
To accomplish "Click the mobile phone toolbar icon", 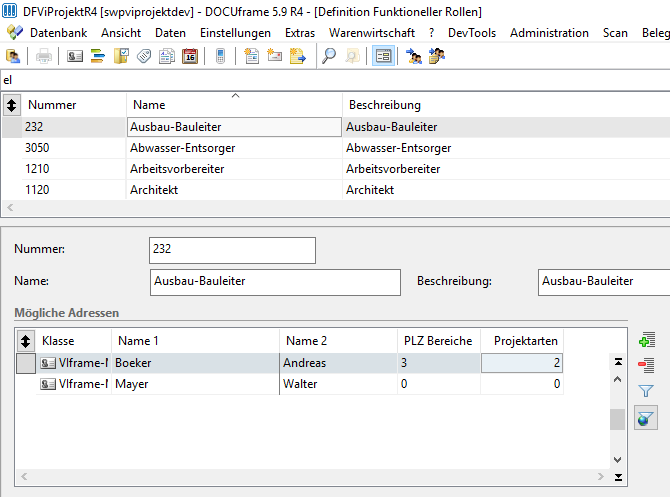I will [x=220, y=56].
